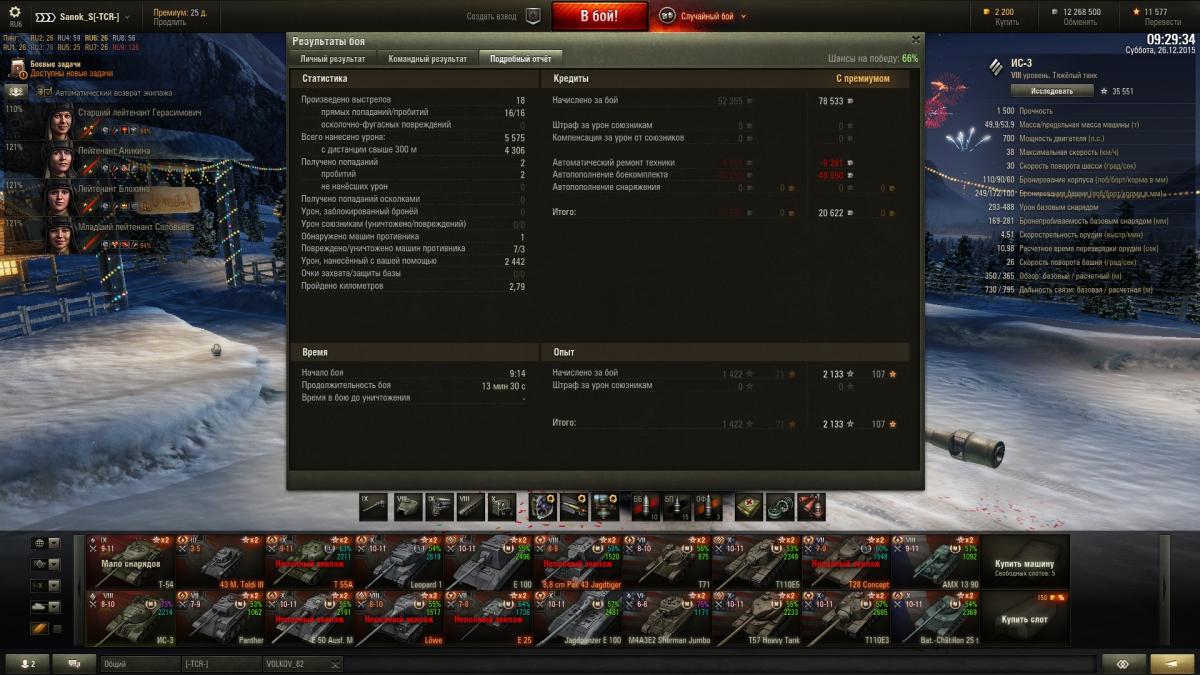Open the Общий chat tab
The image size is (1200, 675).
139,664
